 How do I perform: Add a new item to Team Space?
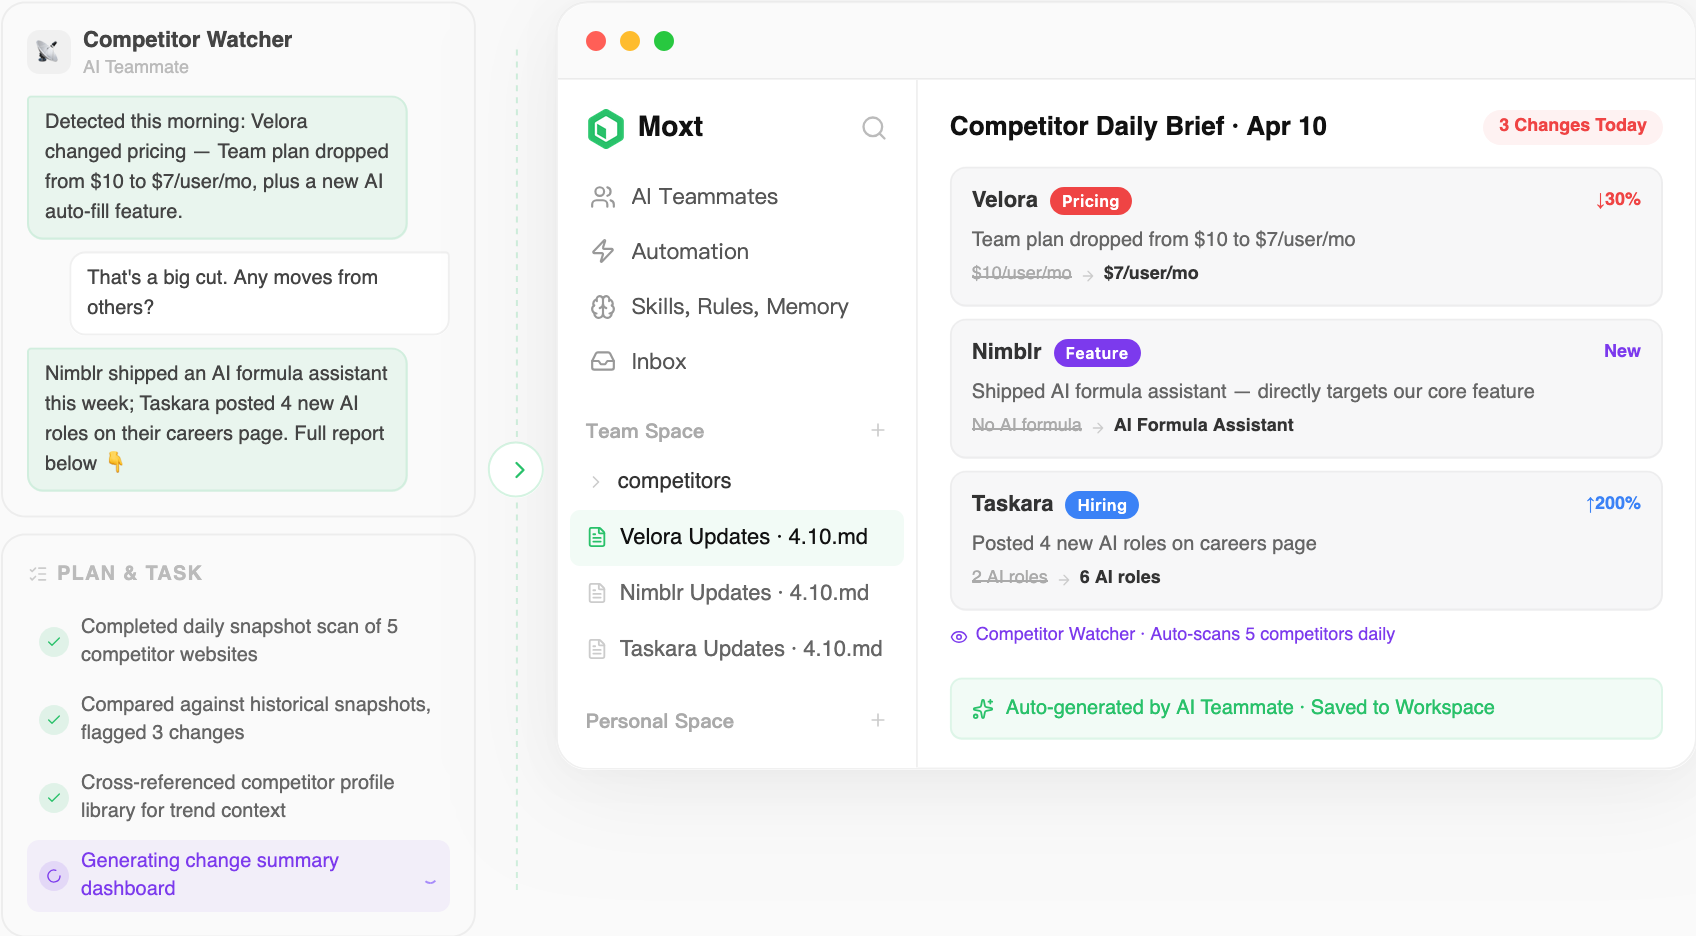pyautogui.click(x=877, y=430)
